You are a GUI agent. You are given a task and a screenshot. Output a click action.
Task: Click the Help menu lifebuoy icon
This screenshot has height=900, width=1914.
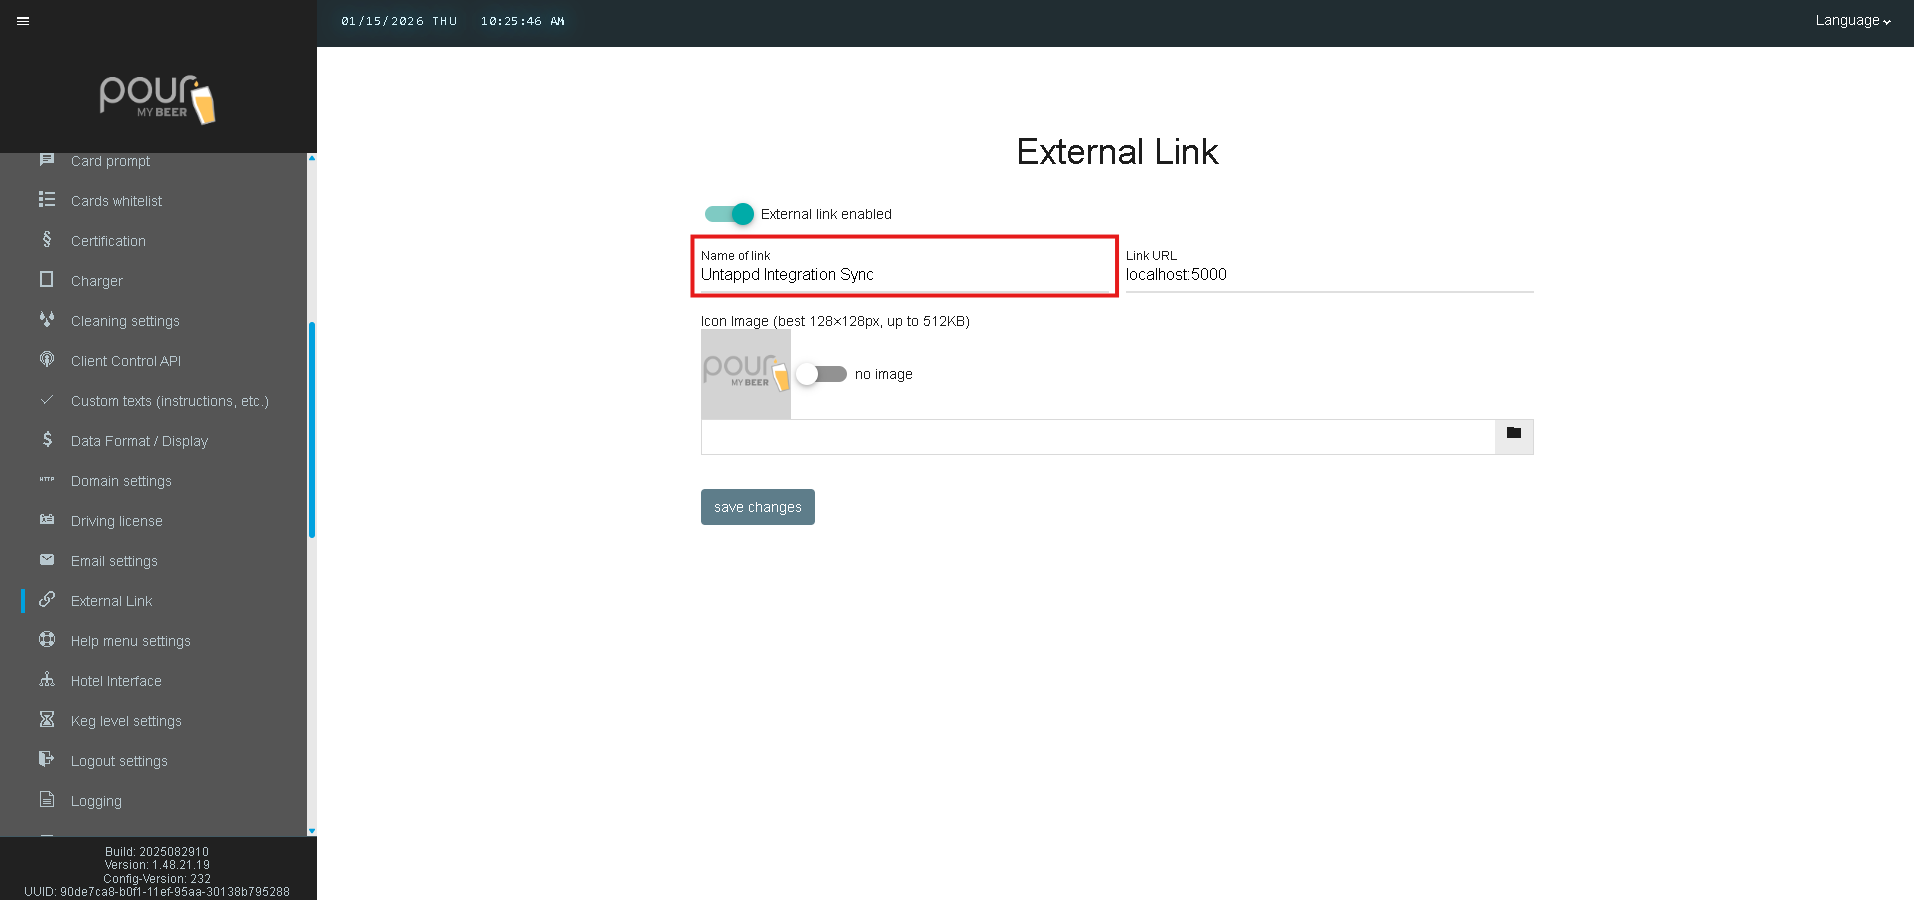(x=47, y=640)
